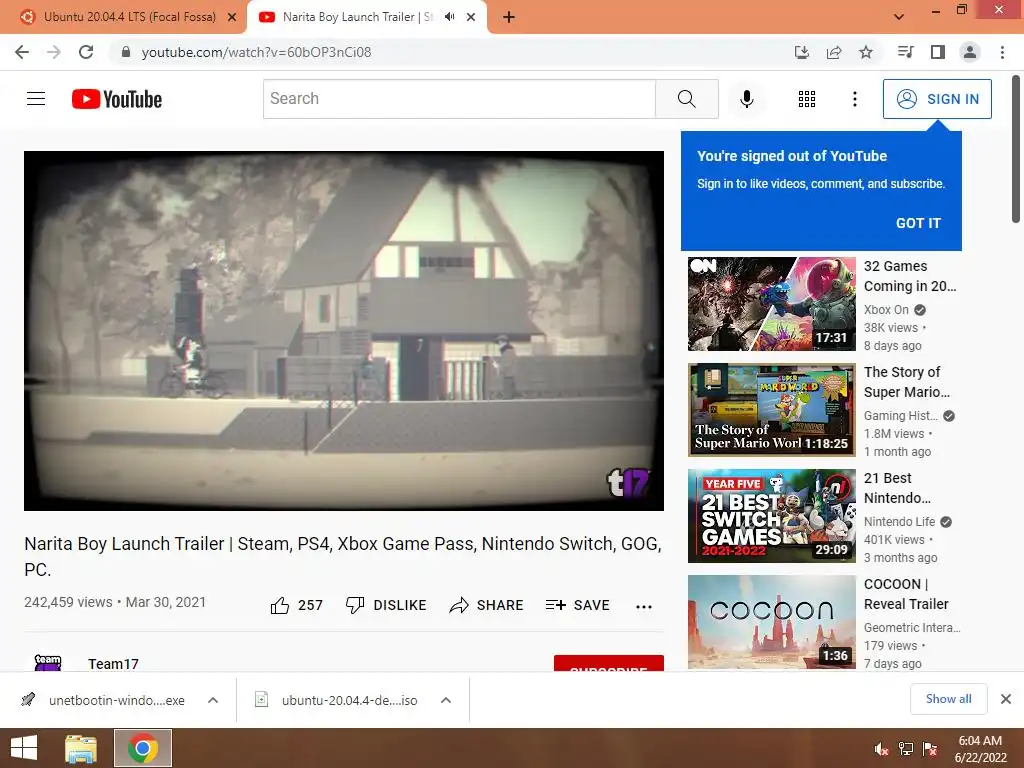Select the Narita Boy Launch Trailer tab

tap(358, 17)
